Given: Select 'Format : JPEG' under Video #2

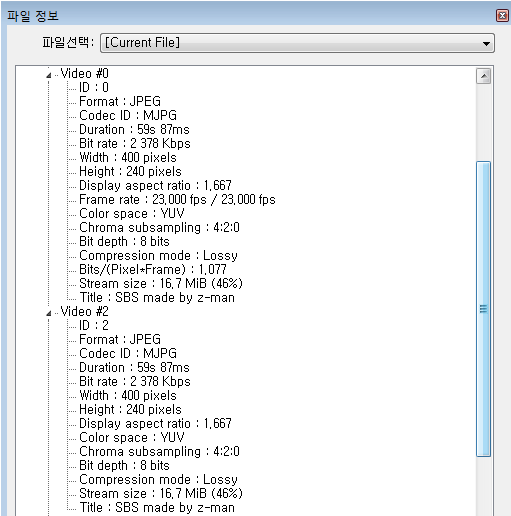Looking at the screenshot, I should coord(120,339).
